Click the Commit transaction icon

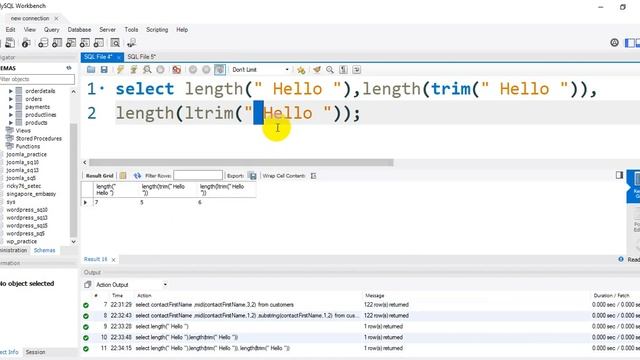click(193, 70)
